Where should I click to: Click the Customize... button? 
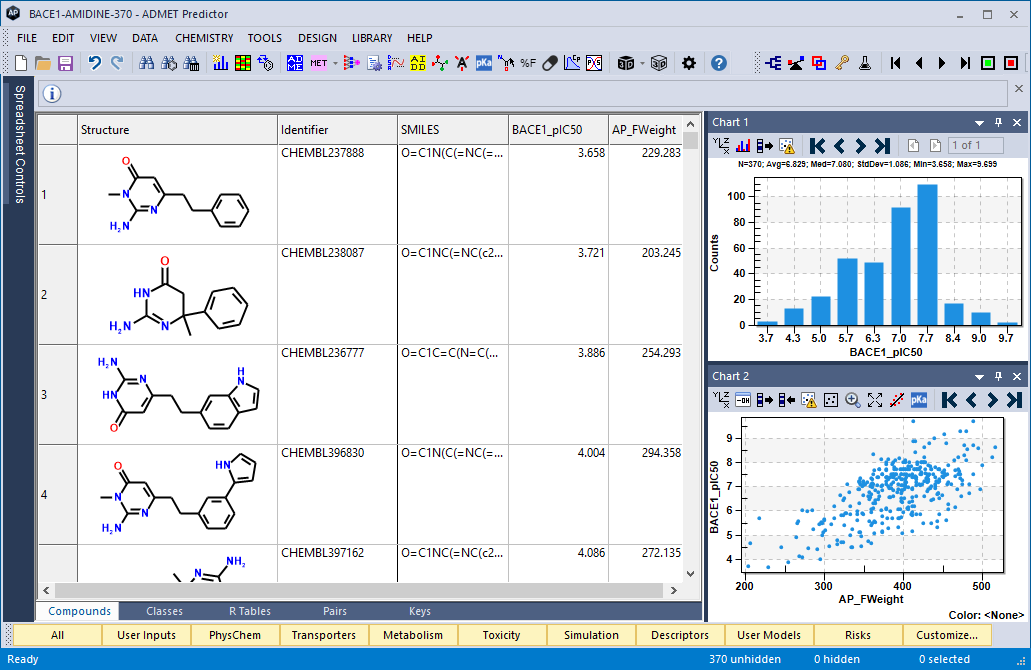point(947,635)
